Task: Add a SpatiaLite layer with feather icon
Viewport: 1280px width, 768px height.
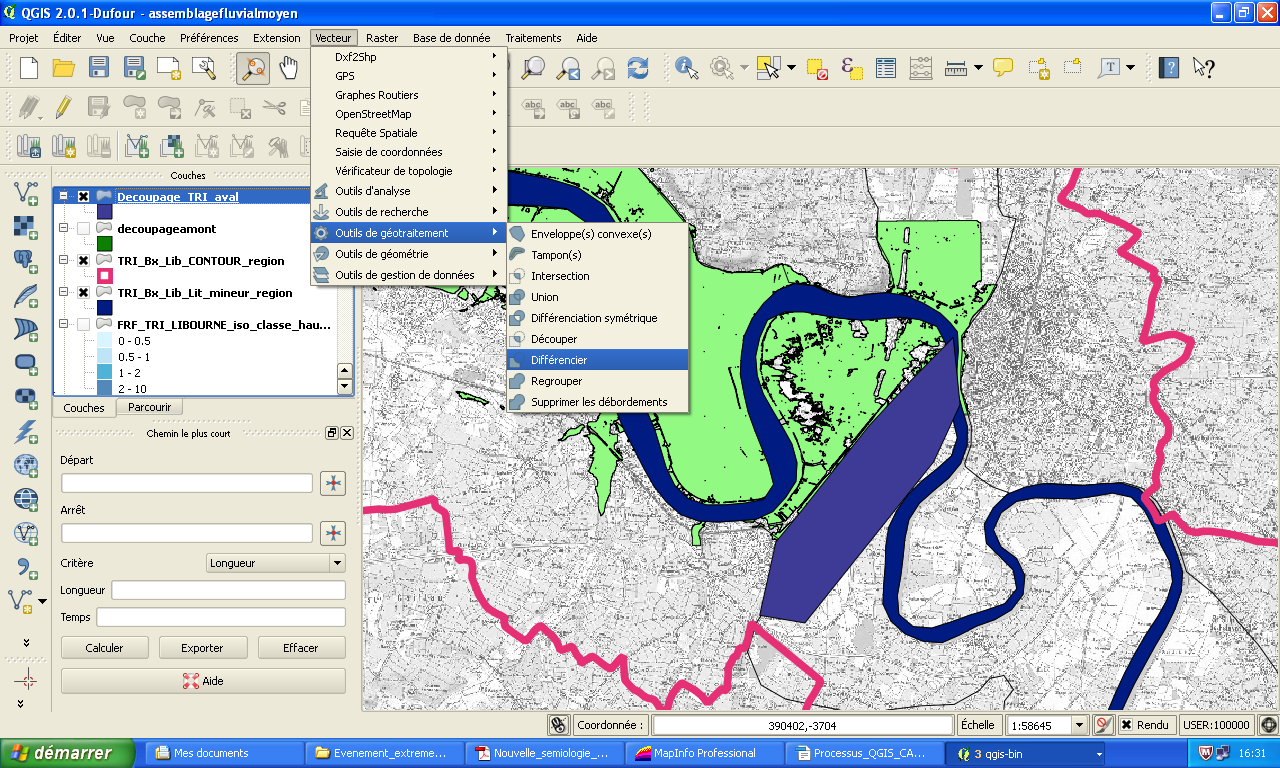Action: [x=25, y=295]
